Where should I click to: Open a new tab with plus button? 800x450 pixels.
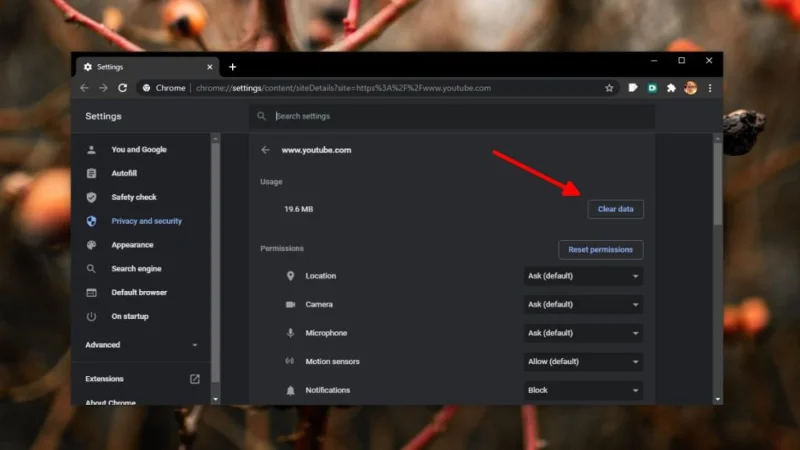(x=232, y=67)
